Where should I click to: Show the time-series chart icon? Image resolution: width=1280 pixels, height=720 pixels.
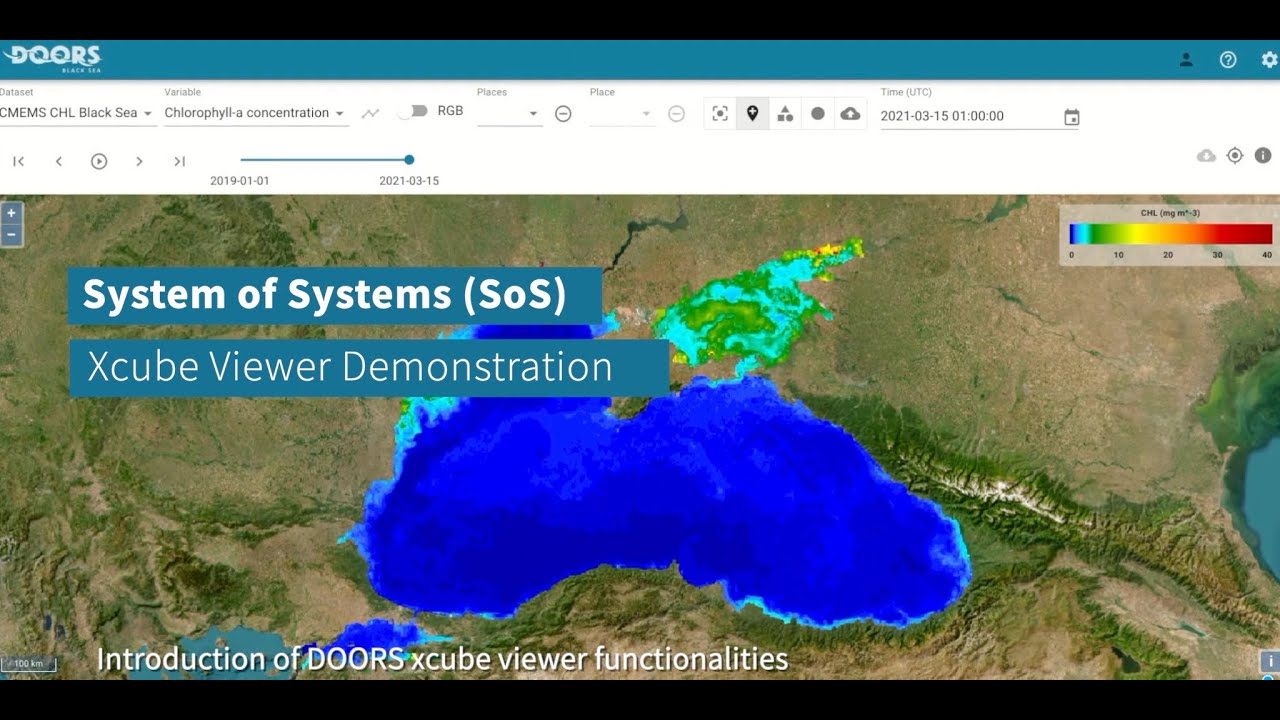370,114
